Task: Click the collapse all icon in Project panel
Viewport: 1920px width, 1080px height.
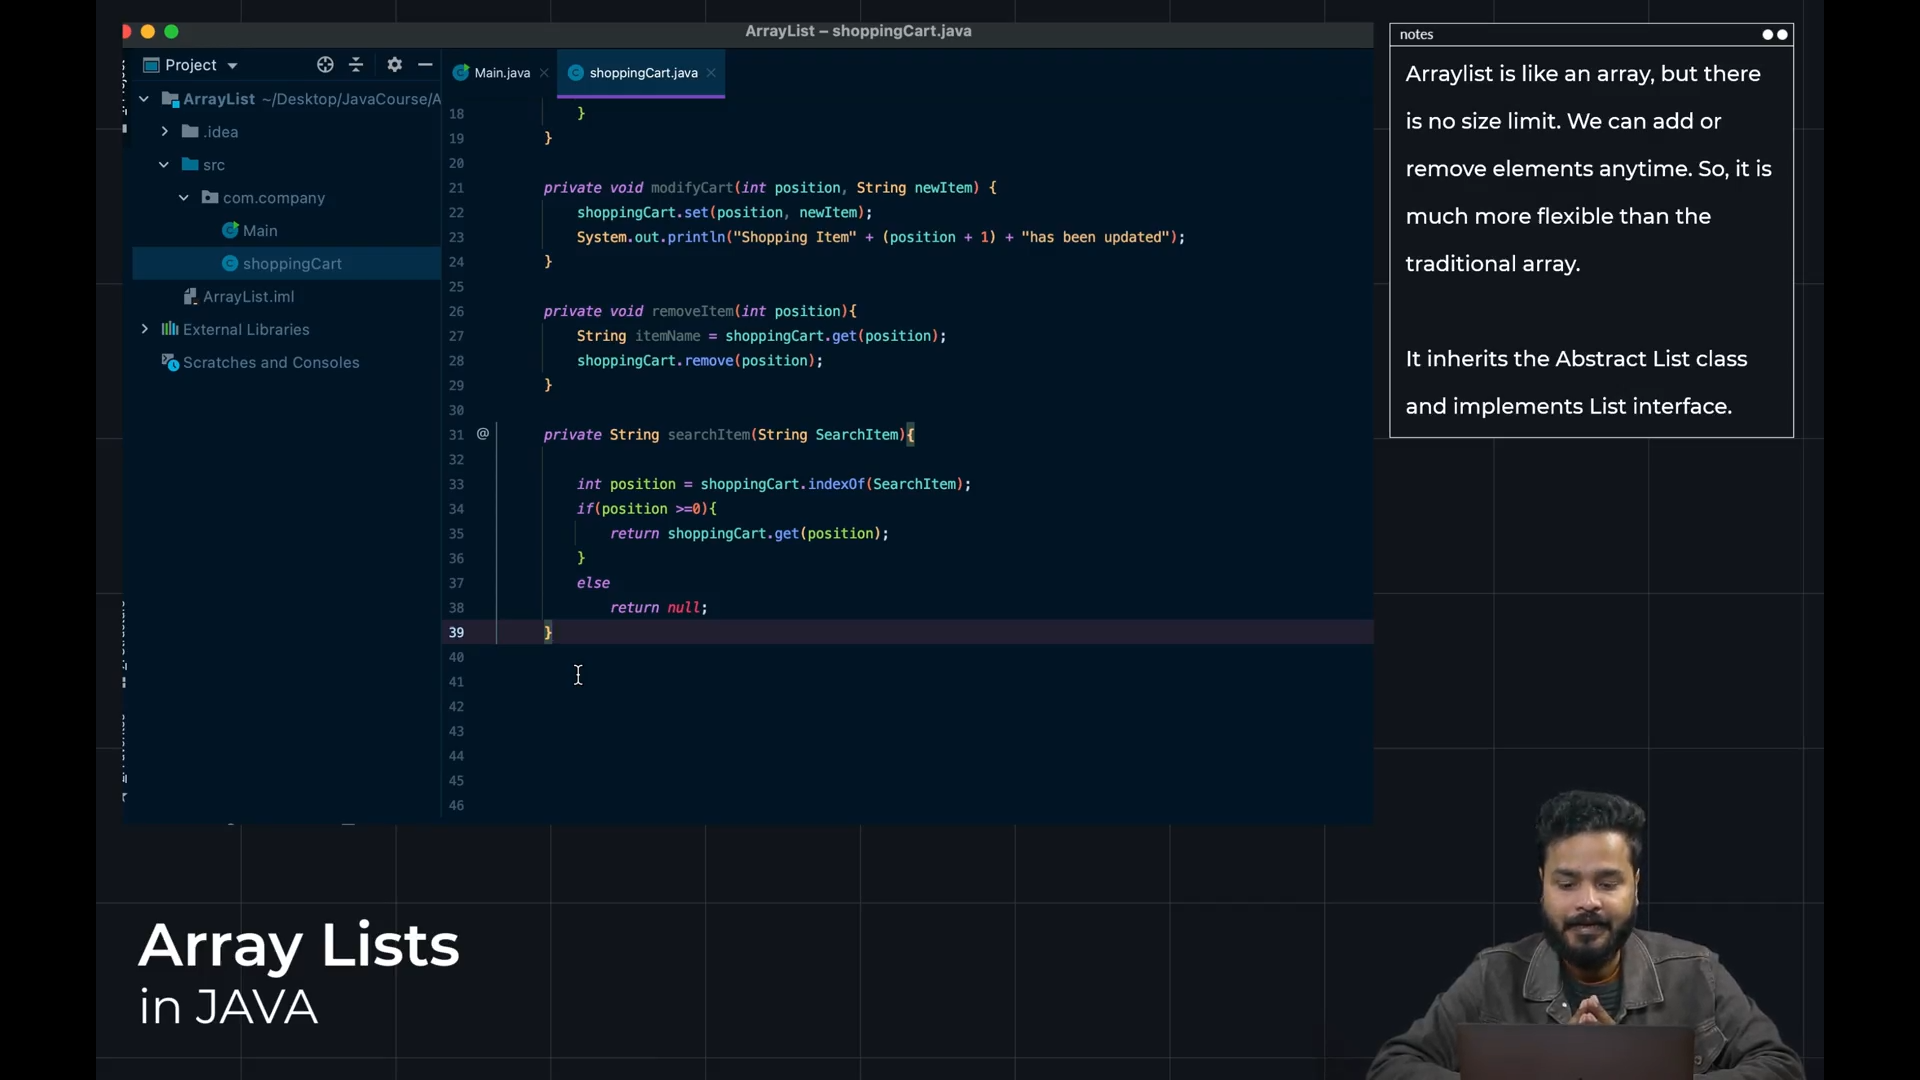Action: [x=356, y=65]
